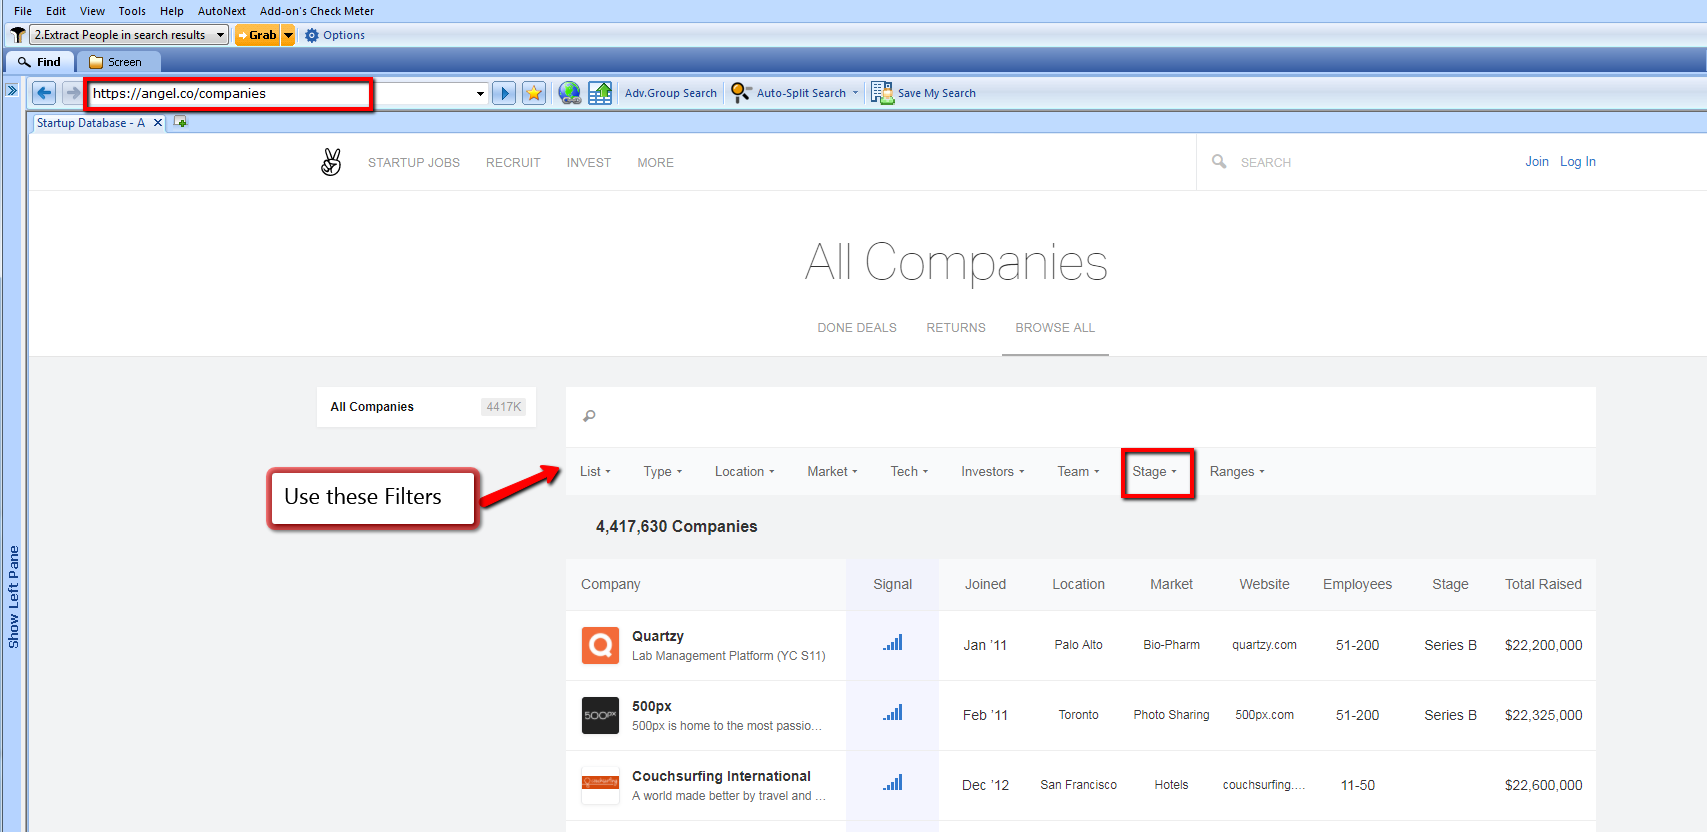Image resolution: width=1707 pixels, height=832 pixels.
Task: Click the AngelList peace-hand logo
Action: (x=331, y=162)
